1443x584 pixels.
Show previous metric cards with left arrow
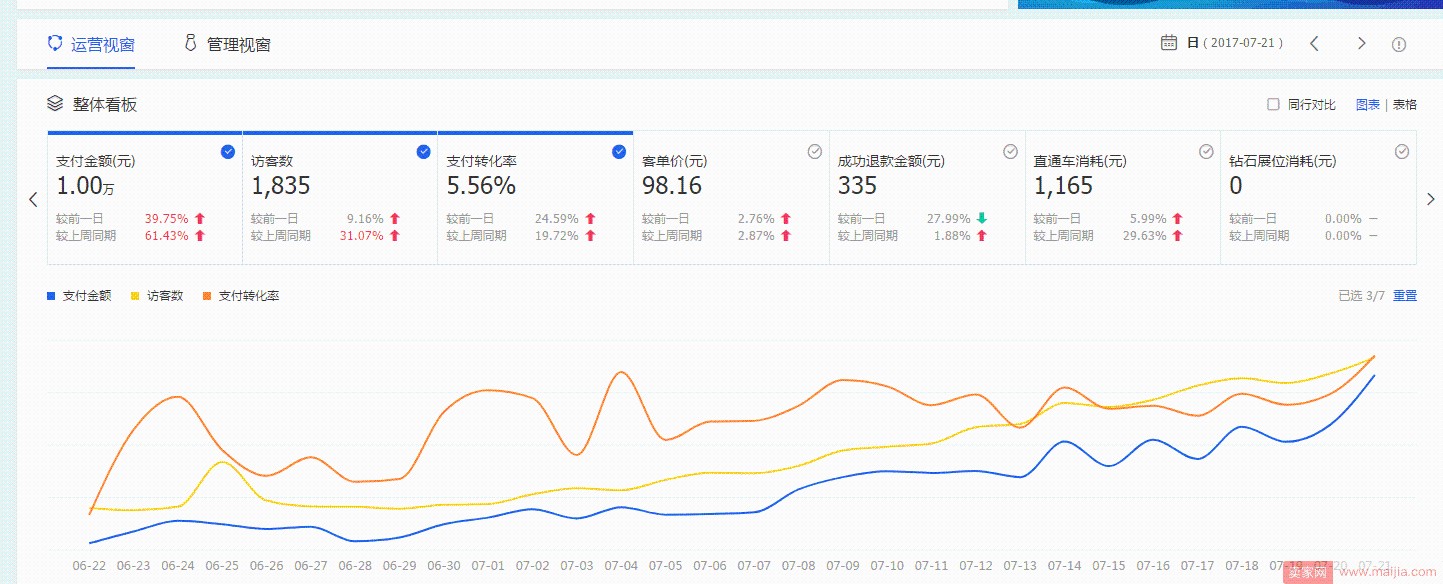pos(33,199)
